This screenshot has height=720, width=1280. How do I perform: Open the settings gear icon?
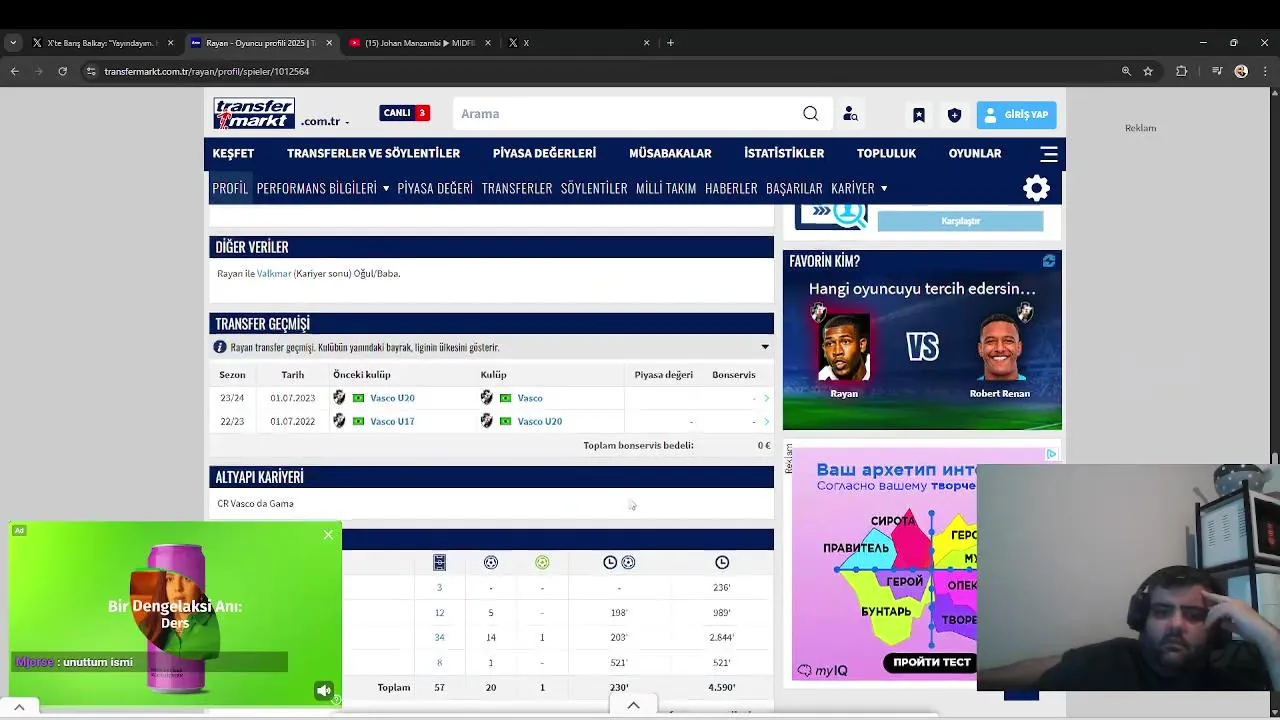(x=1037, y=188)
